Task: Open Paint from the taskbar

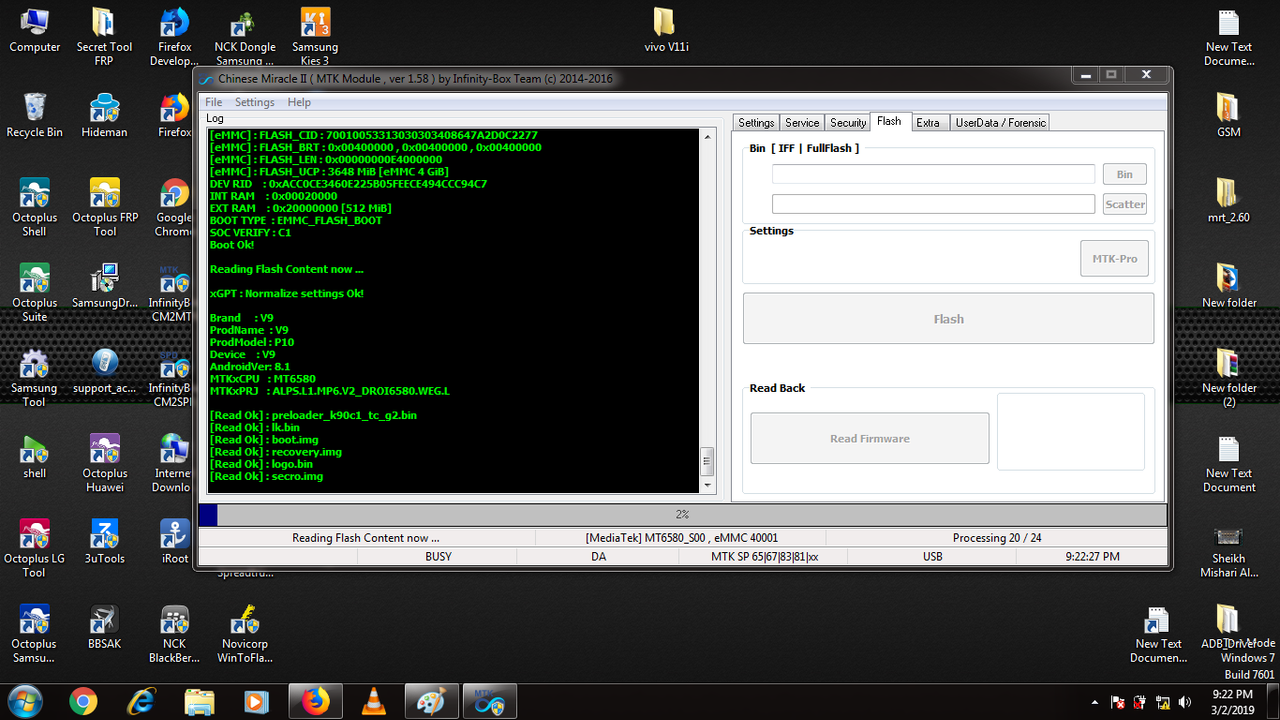Action: pyautogui.click(x=431, y=702)
